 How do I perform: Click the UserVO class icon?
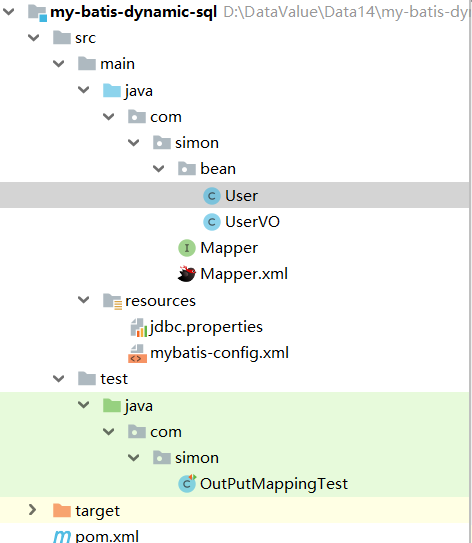(x=212, y=222)
